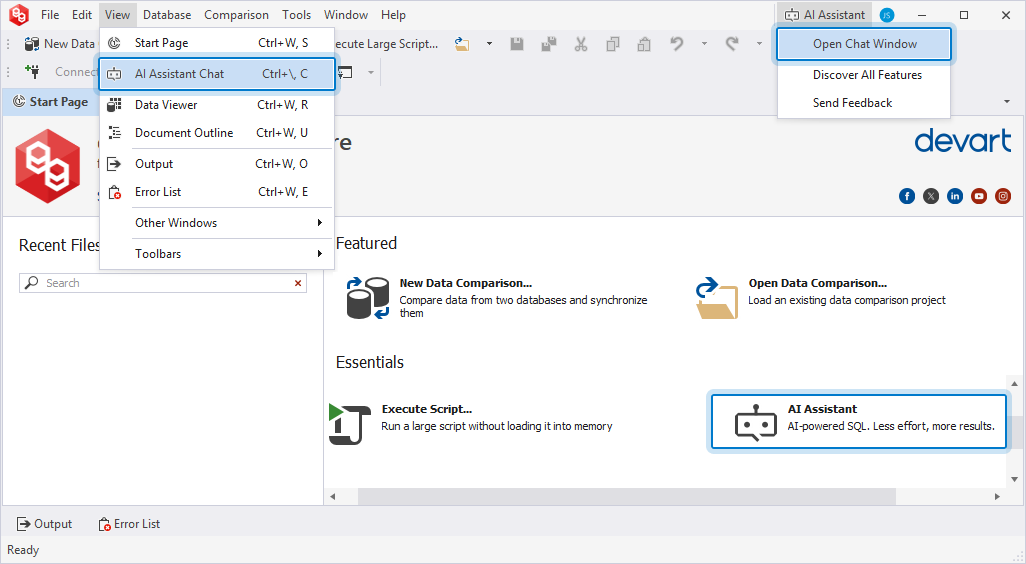Viewport: 1026px width, 564px height.
Task: Click the AI Assistant title bar button
Action: click(824, 14)
